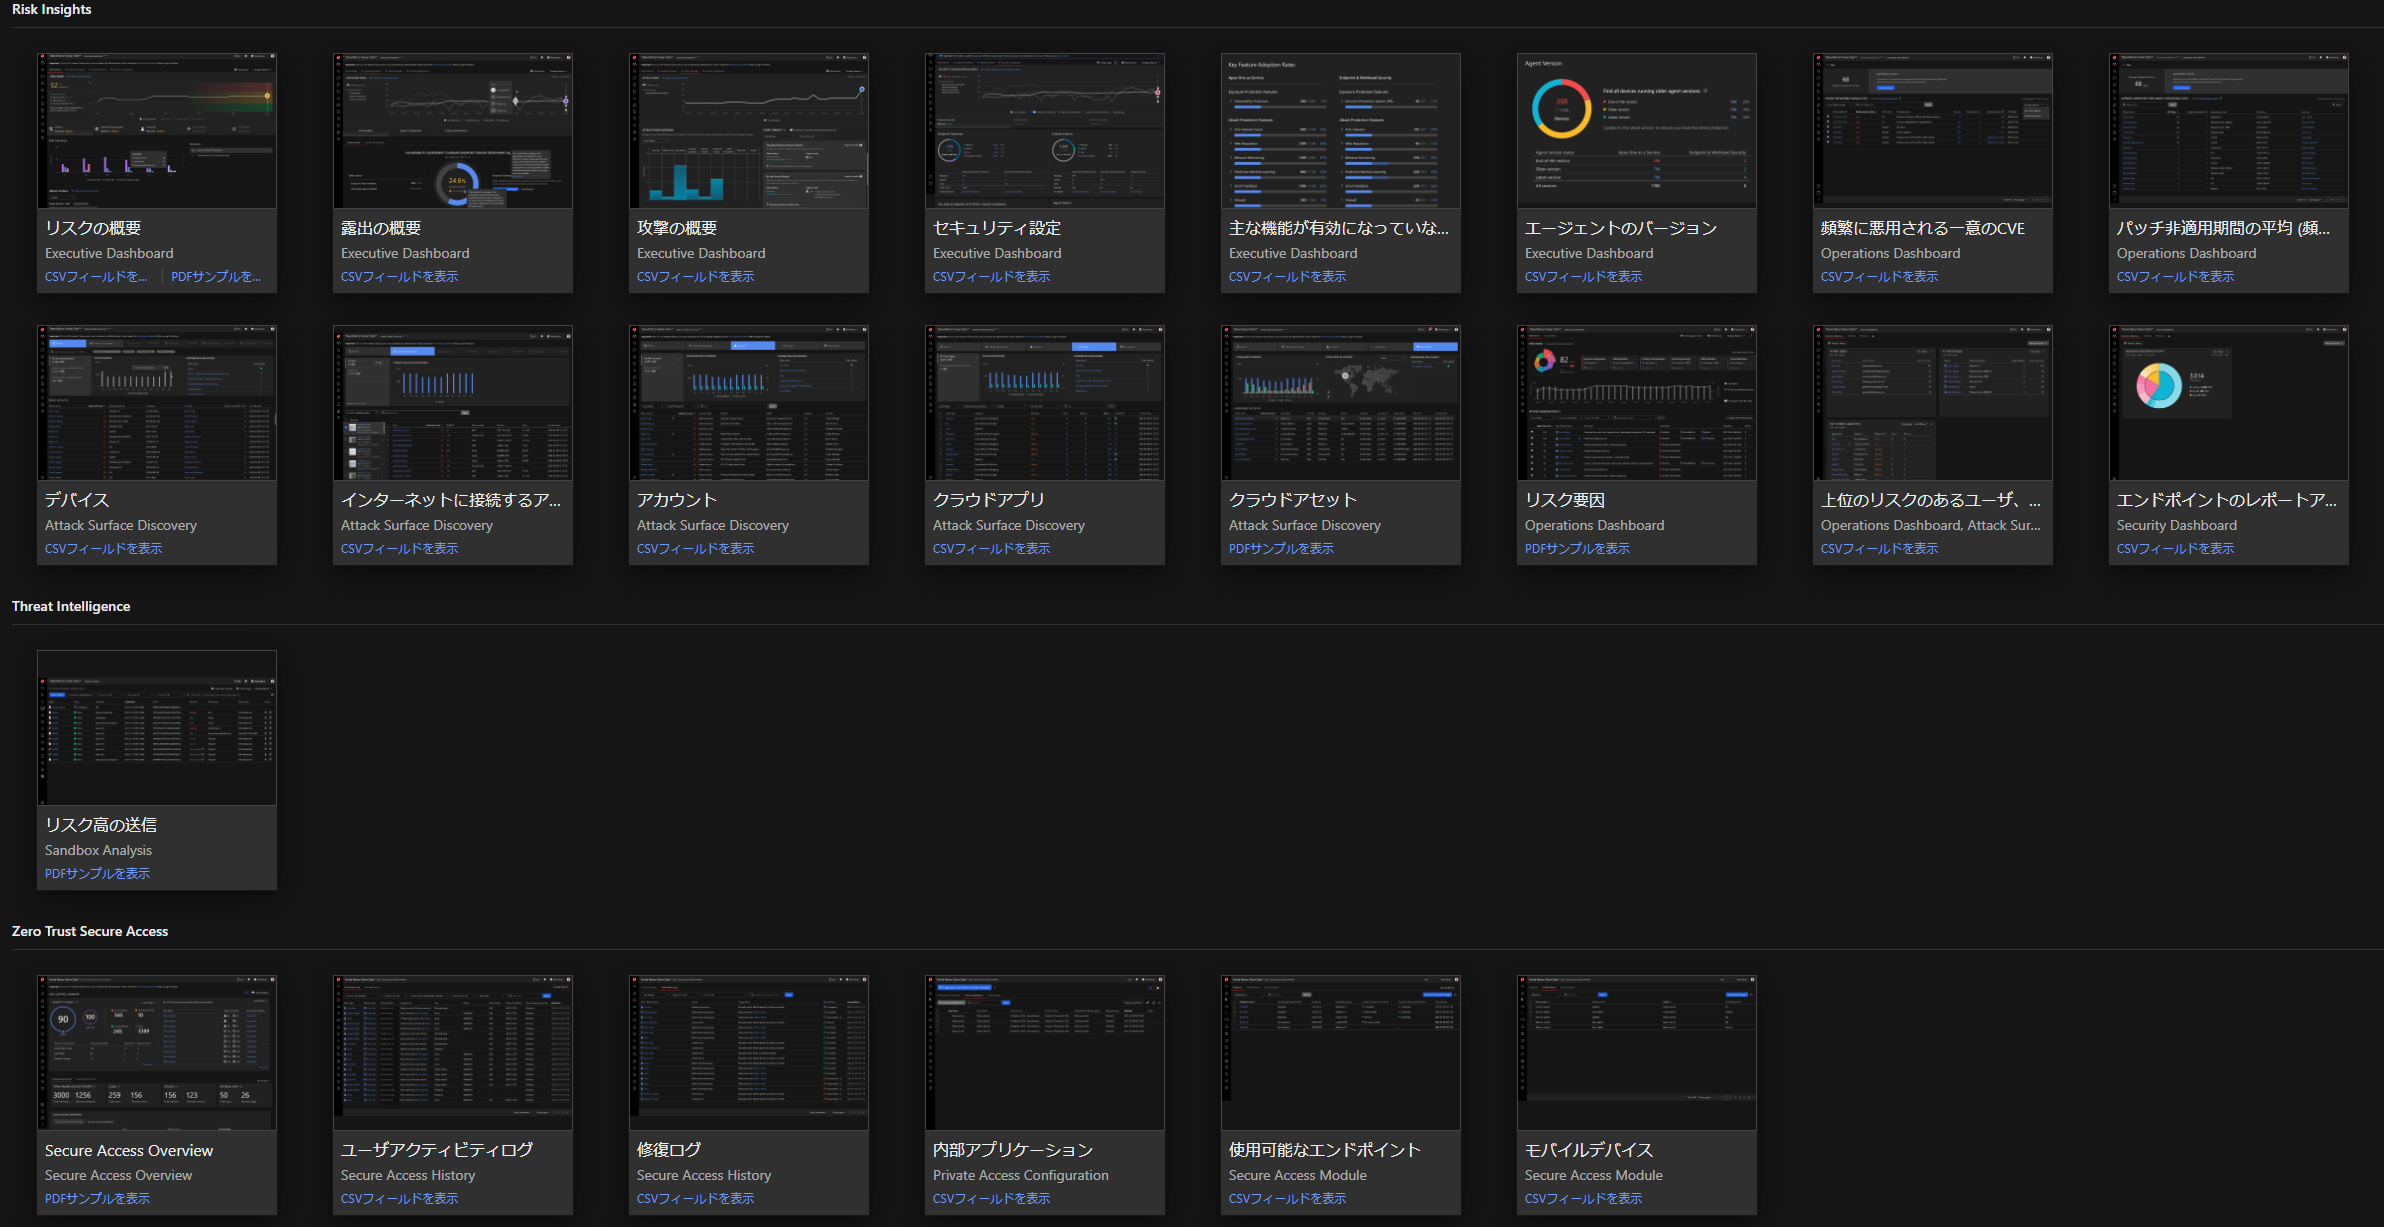This screenshot has height=1227, width=2384.
Task: Click CSVフィールドを表示 under モバイルデバイス
Action: [1583, 1199]
